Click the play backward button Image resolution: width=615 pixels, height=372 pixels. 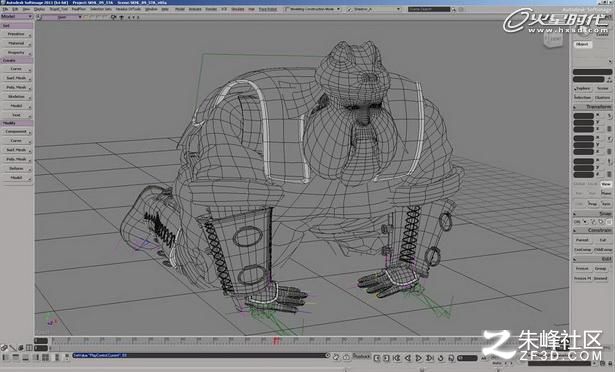point(408,358)
